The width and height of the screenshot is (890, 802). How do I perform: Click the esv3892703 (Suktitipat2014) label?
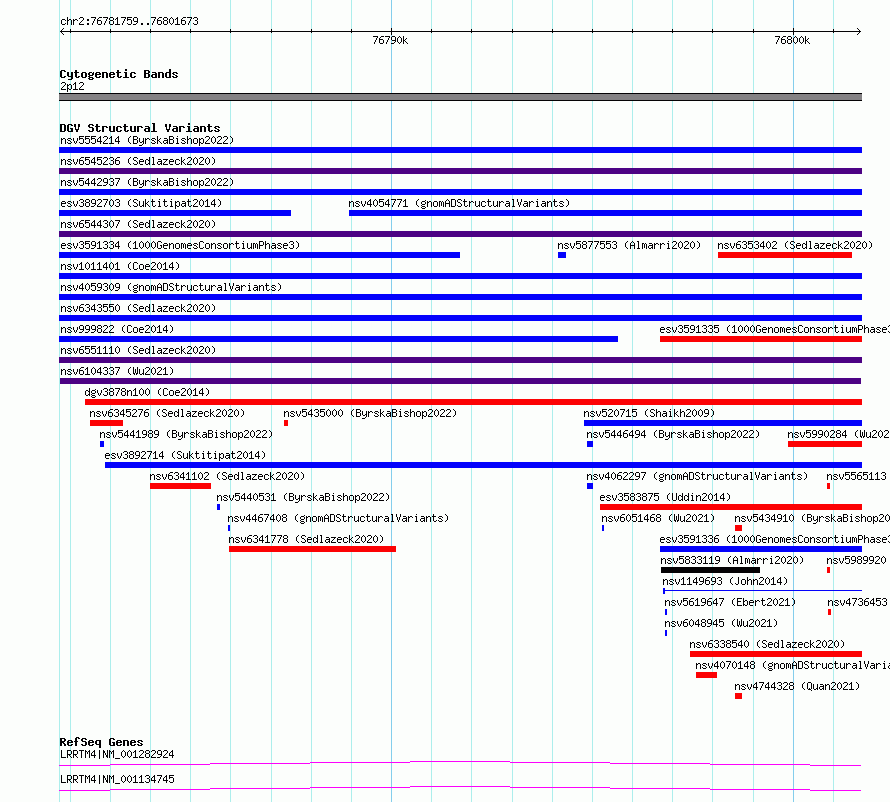point(141,203)
